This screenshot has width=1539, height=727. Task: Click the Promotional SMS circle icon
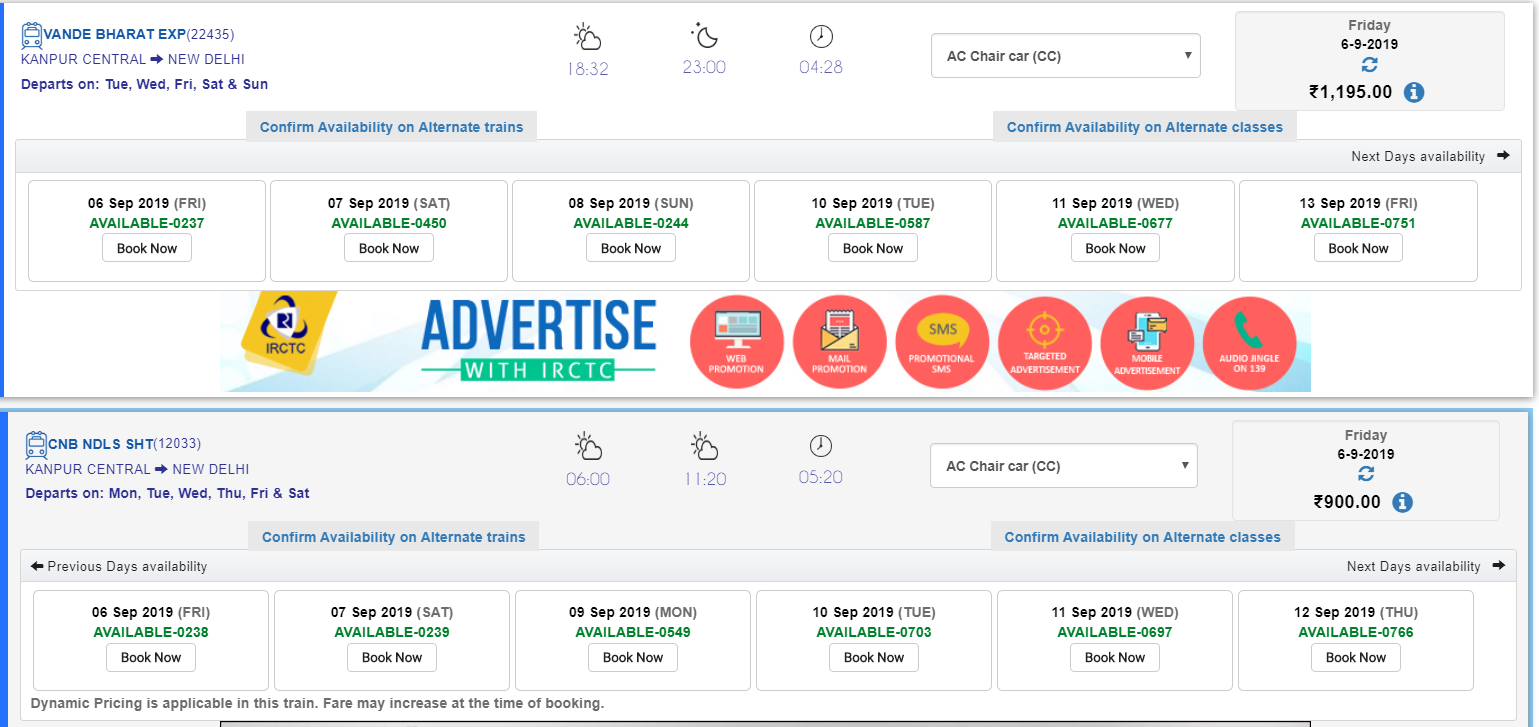coord(941,342)
